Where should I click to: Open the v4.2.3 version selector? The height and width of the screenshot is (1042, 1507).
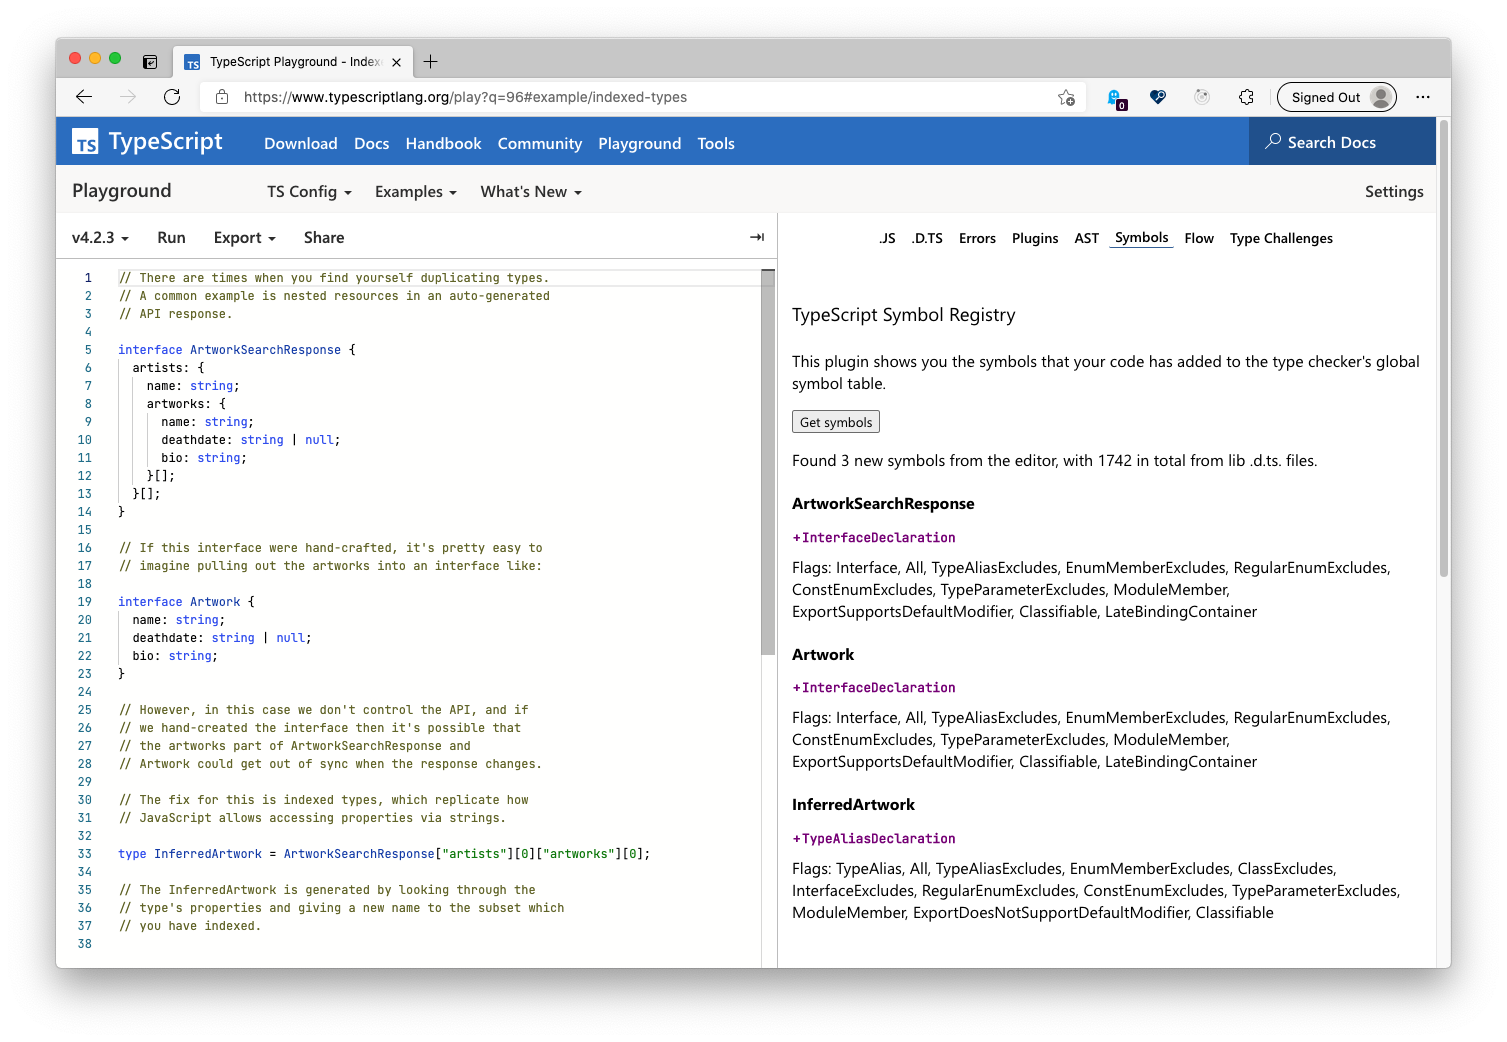pyautogui.click(x=100, y=238)
